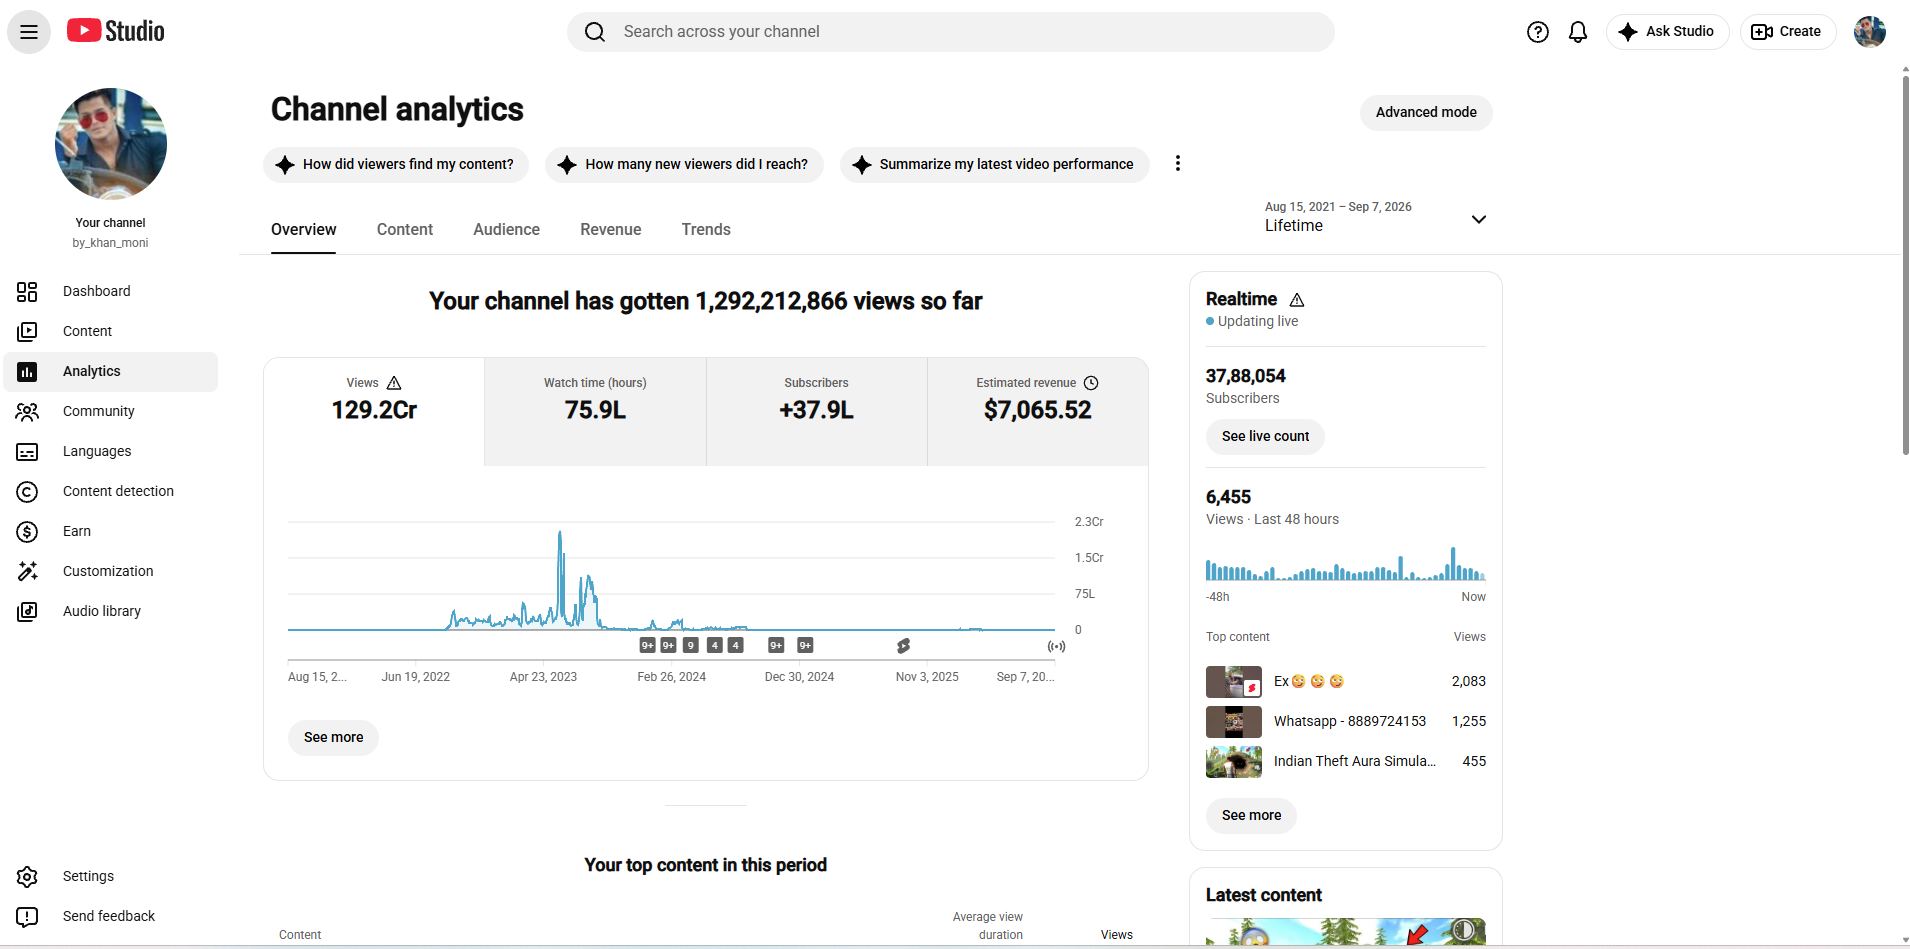Open Customization in the sidebar

111,571
